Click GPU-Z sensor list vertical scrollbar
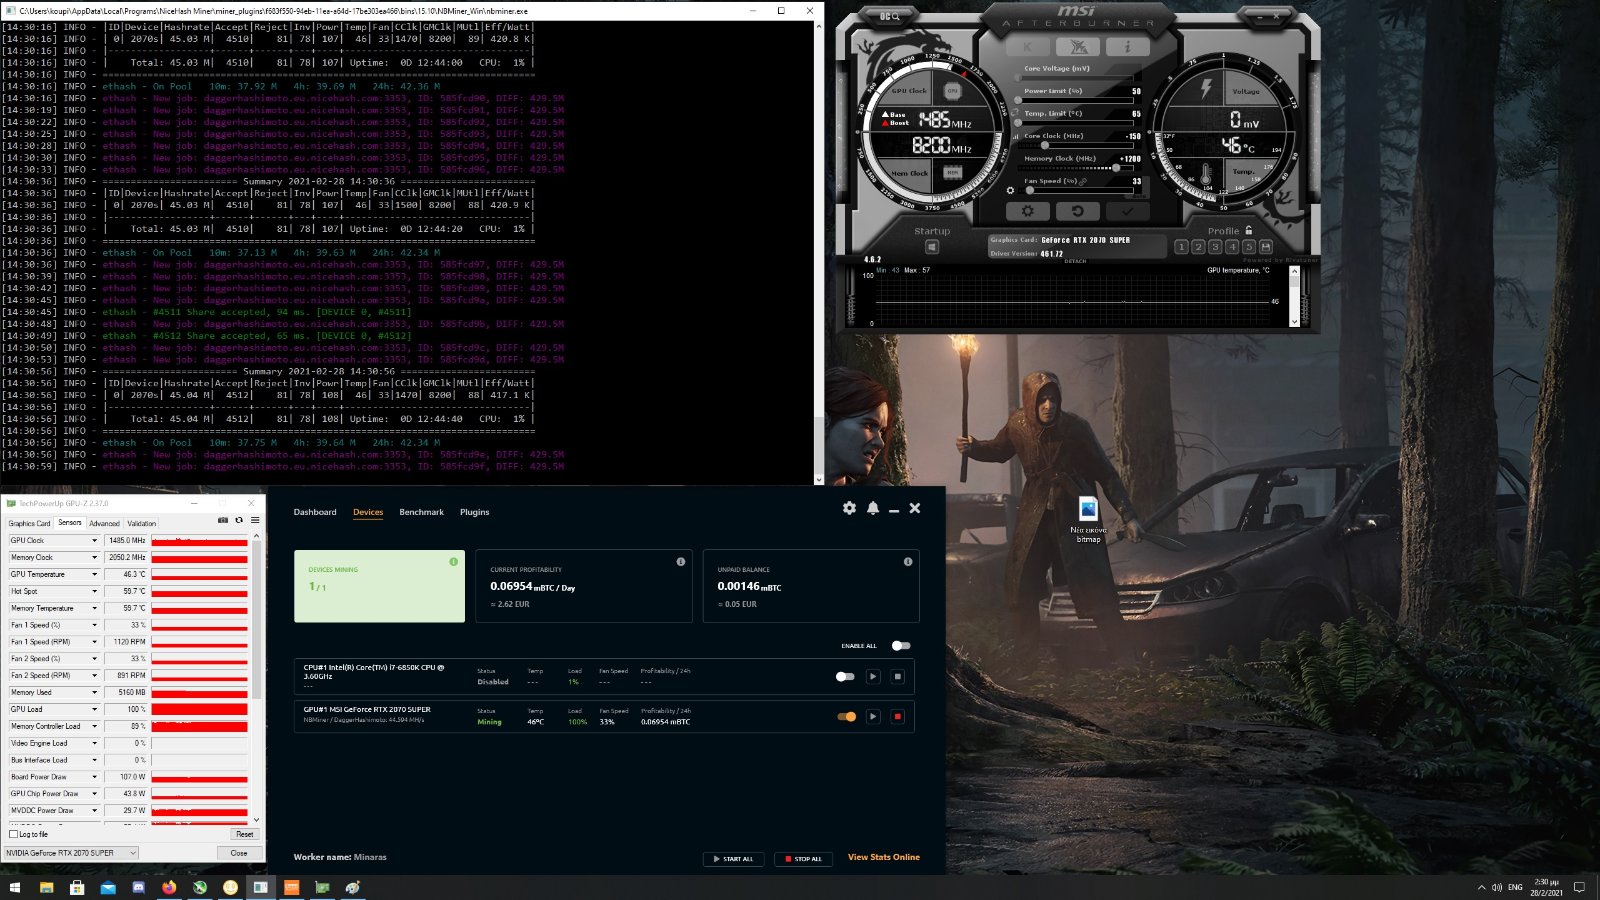The width and height of the screenshot is (1600, 900). pos(256,677)
